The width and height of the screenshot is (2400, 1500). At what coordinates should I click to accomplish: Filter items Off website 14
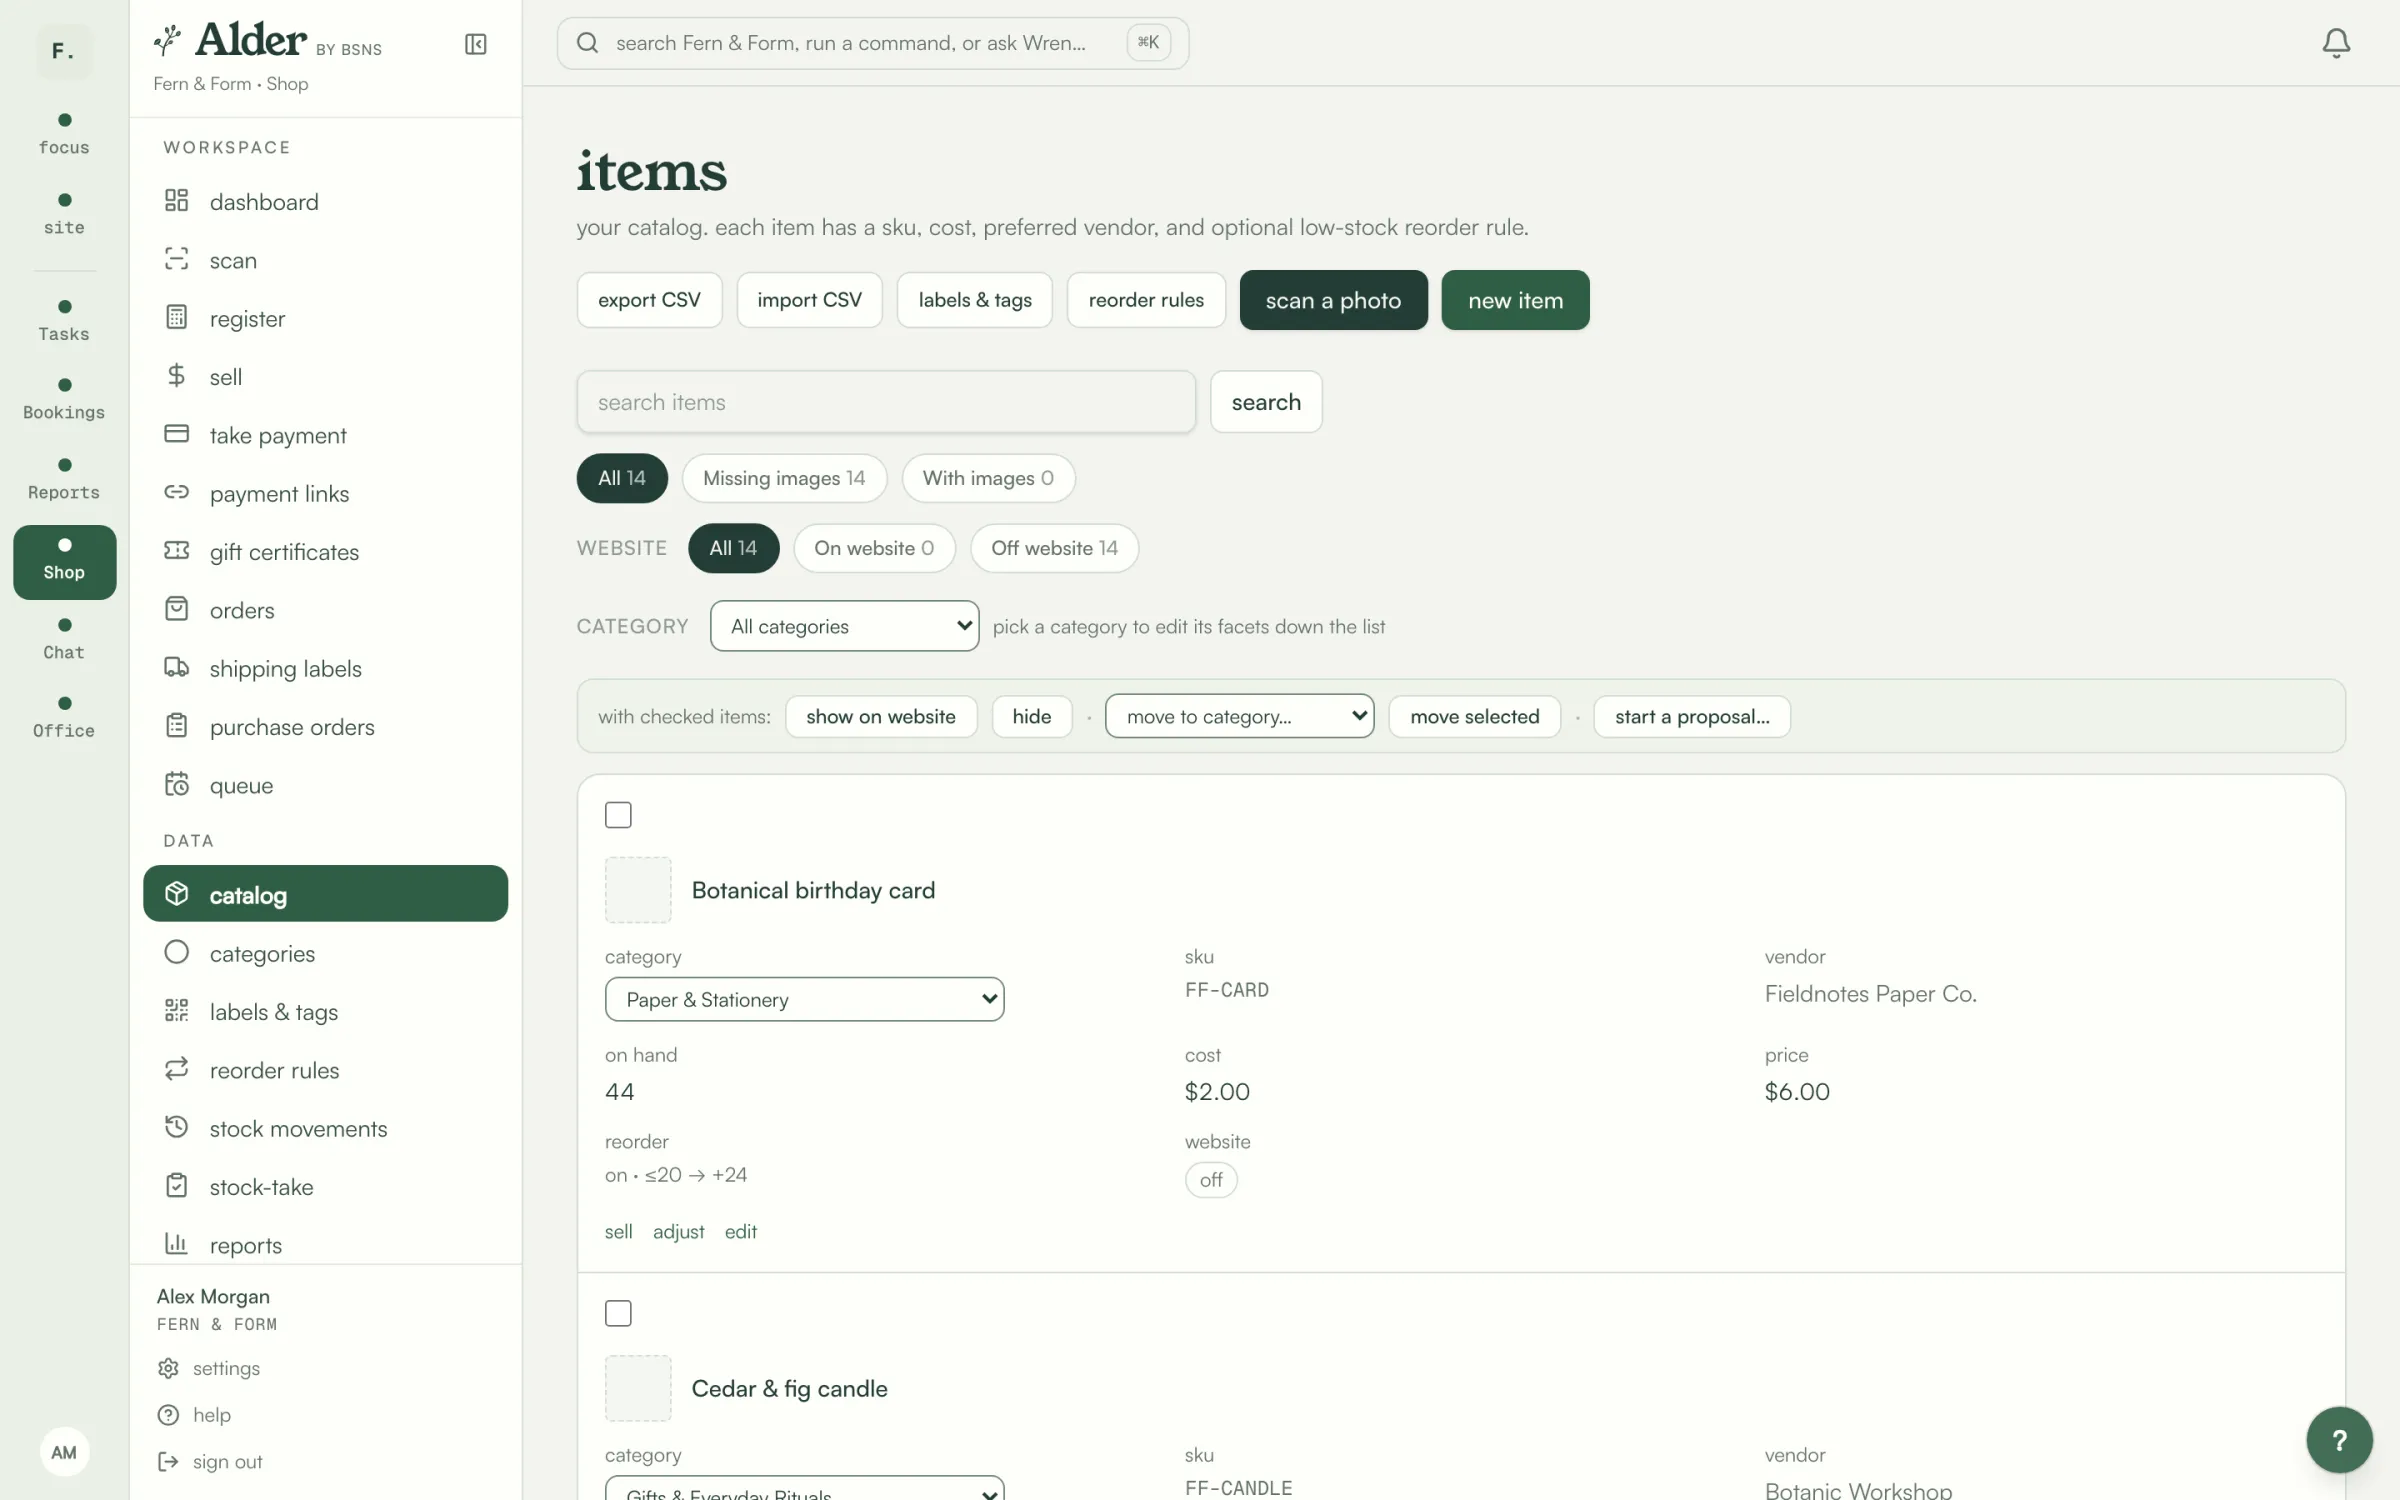(x=1054, y=548)
